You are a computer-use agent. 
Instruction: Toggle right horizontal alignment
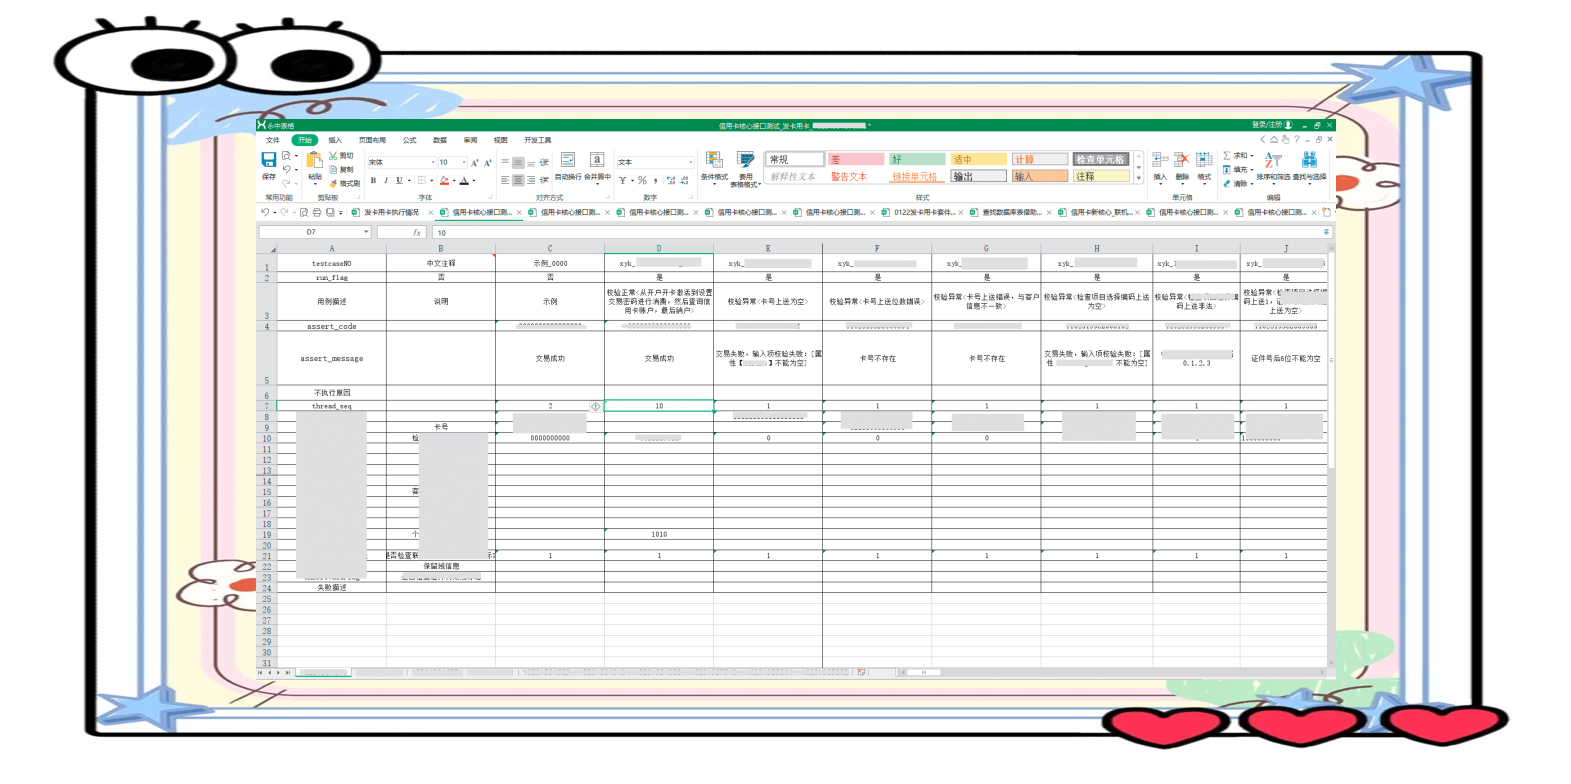[x=531, y=180]
